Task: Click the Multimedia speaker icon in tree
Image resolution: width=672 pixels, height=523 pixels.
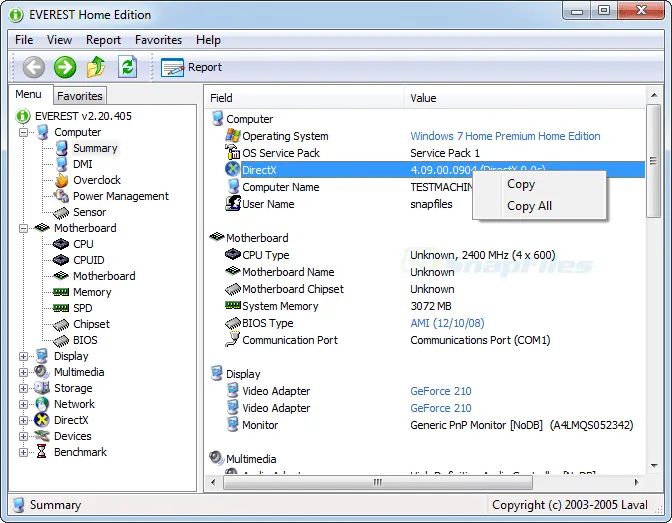Action: [42, 372]
